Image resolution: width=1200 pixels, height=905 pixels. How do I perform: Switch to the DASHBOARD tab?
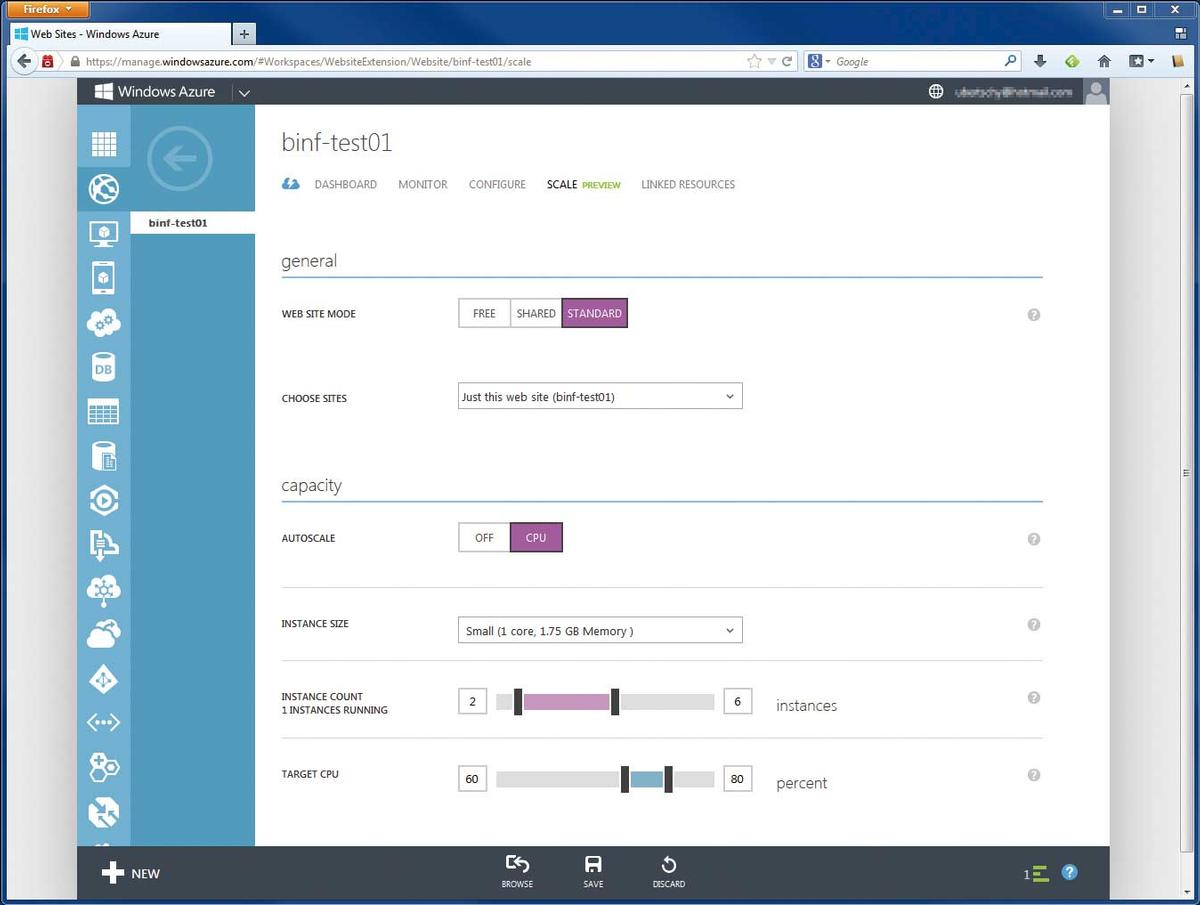(346, 185)
